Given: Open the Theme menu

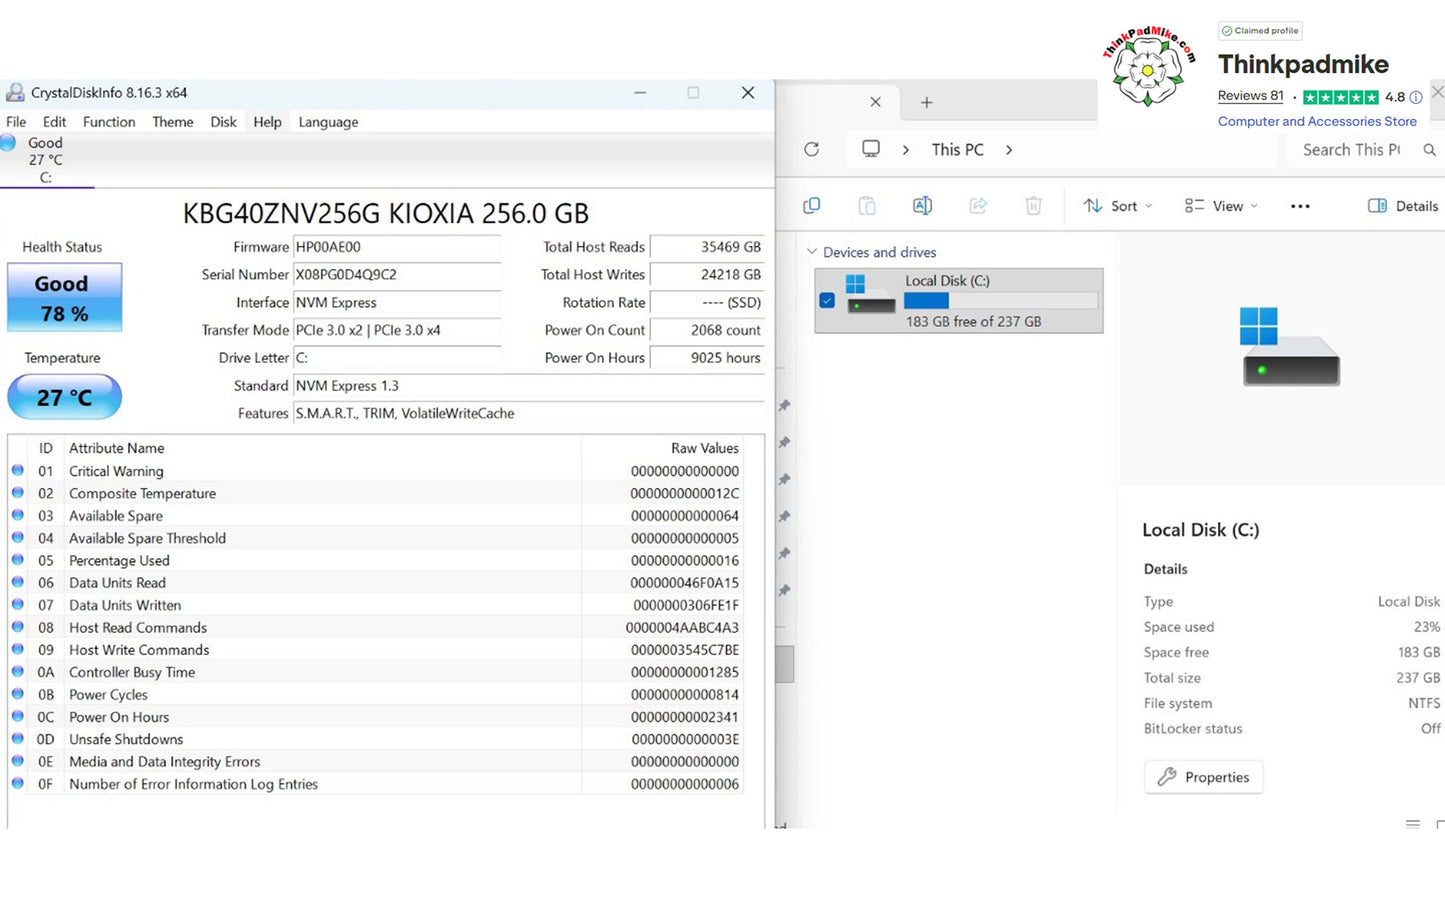Looking at the screenshot, I should pos(173,122).
